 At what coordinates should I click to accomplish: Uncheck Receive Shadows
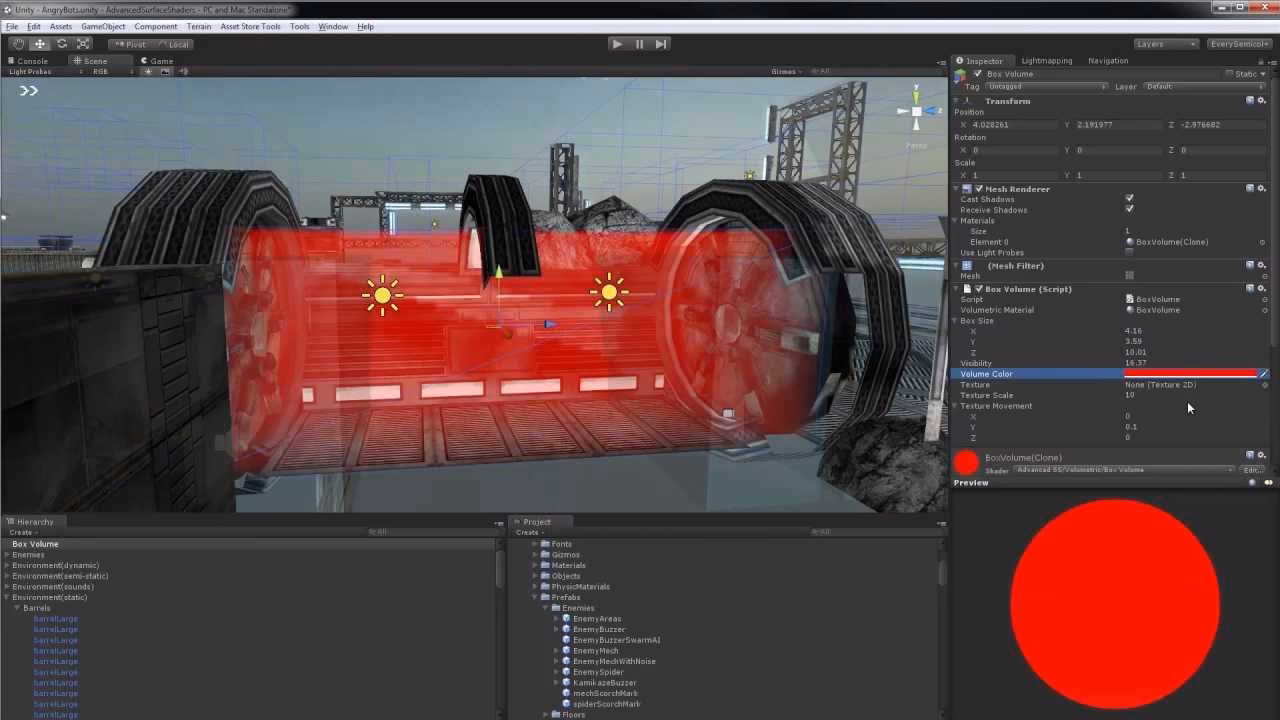(x=1129, y=210)
